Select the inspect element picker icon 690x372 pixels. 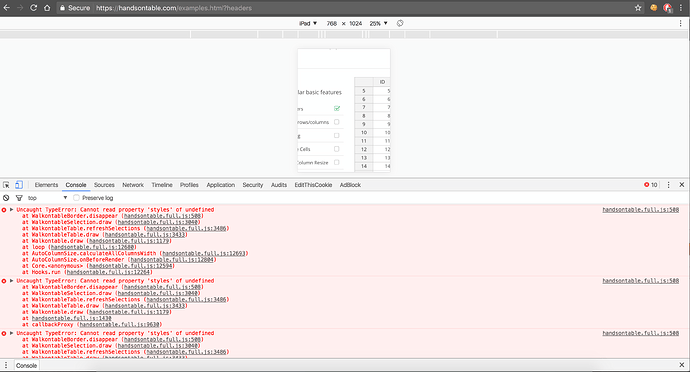click(6, 185)
